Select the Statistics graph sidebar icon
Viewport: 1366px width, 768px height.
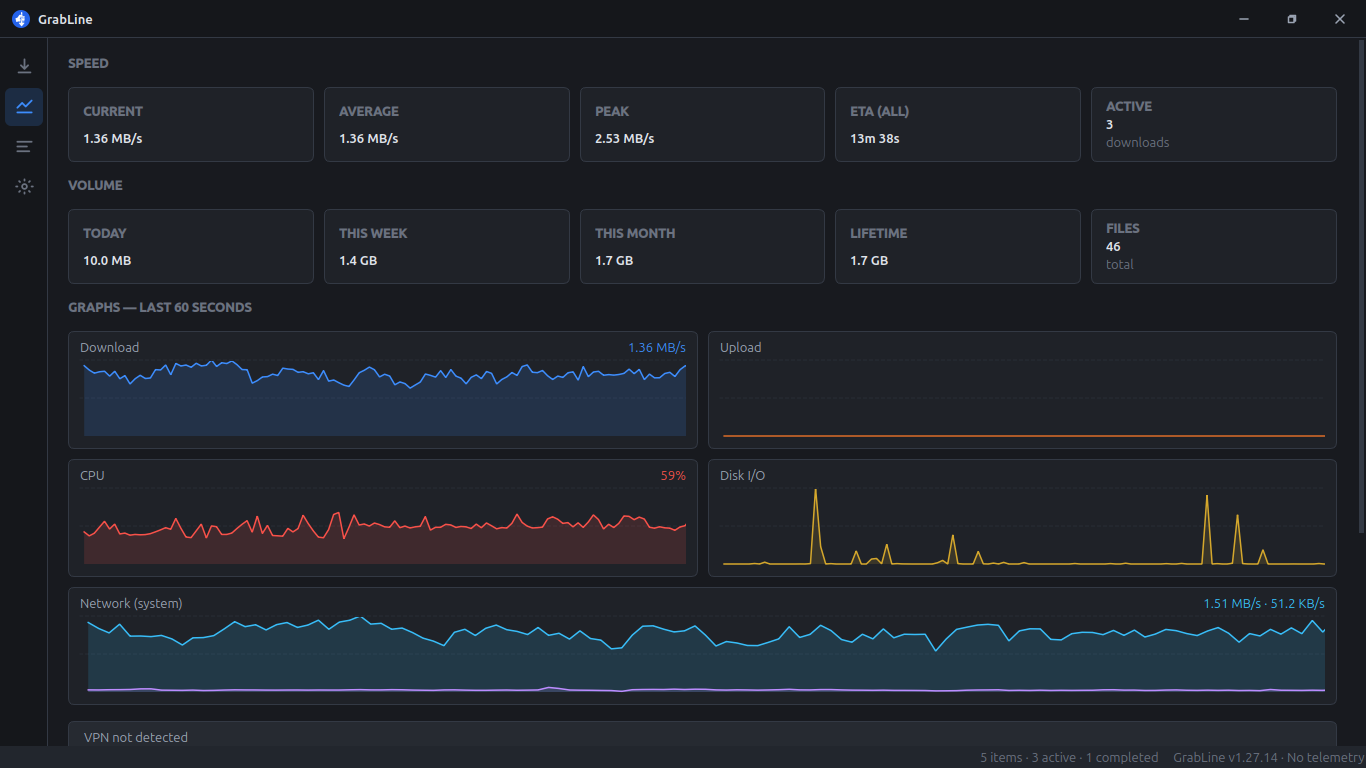pos(24,107)
